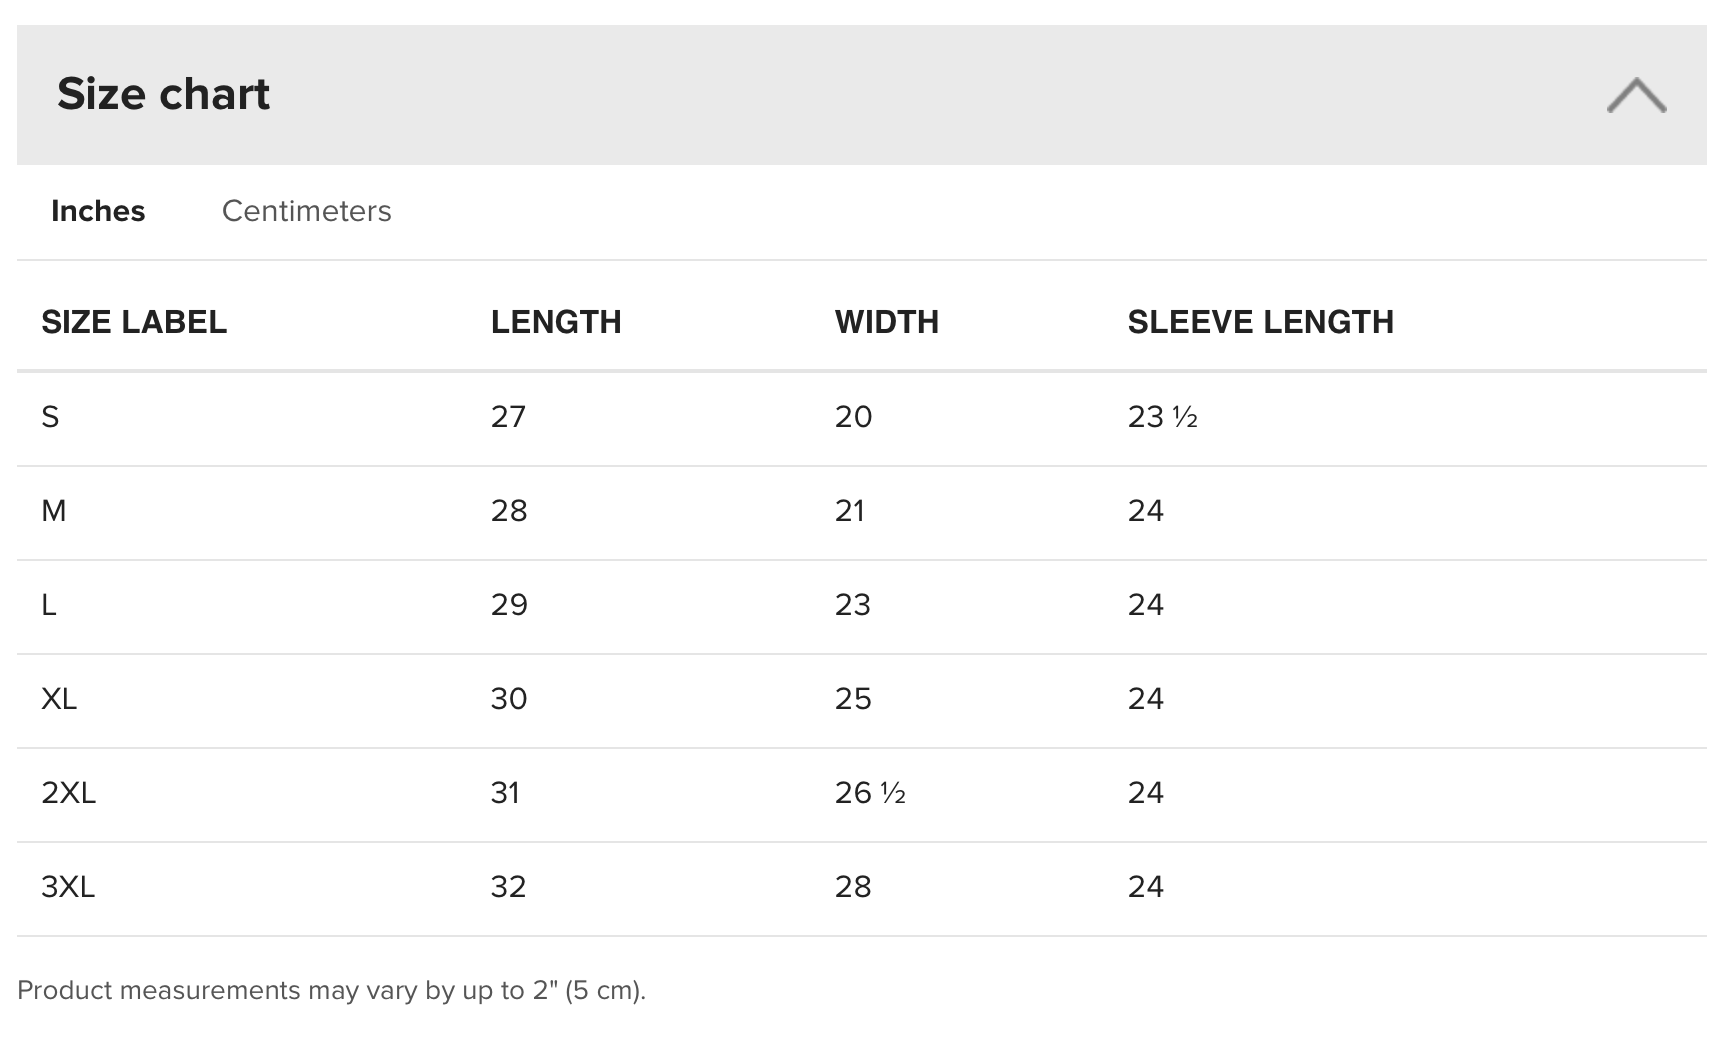Click the Size chart header title
The height and width of the screenshot is (1054, 1732).
point(163,94)
